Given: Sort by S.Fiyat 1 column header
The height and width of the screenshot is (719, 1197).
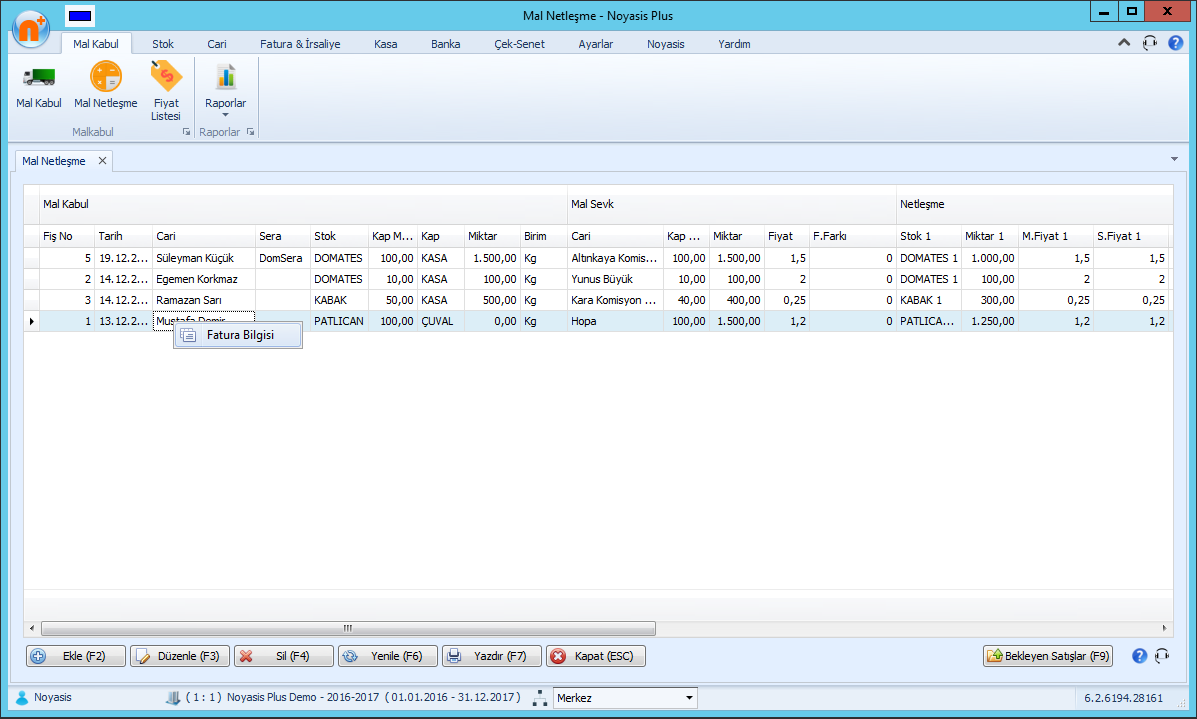Looking at the screenshot, I should tap(1131, 236).
